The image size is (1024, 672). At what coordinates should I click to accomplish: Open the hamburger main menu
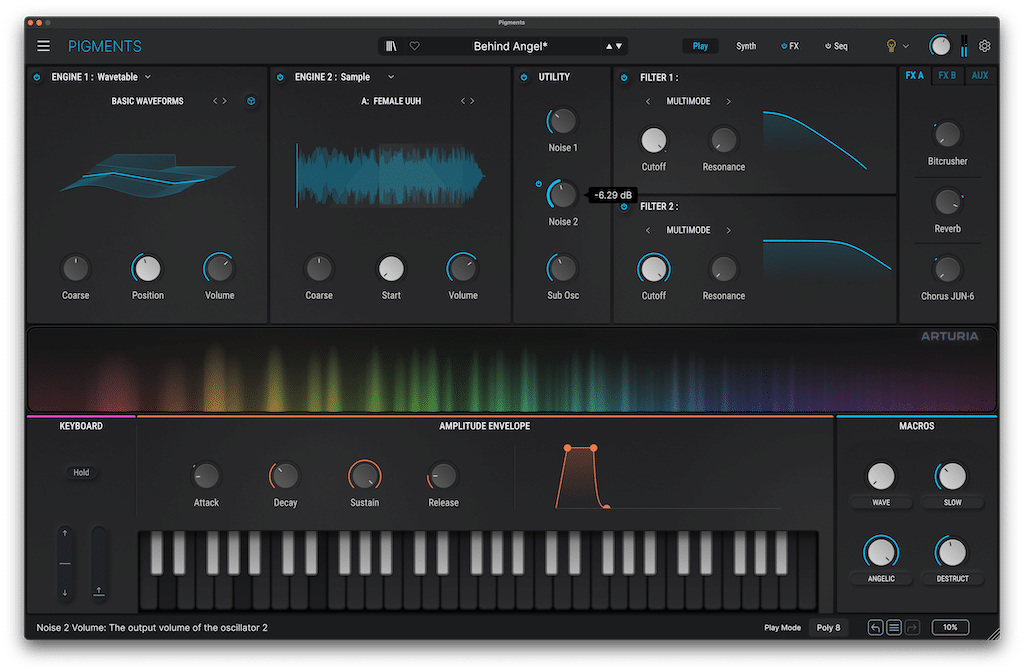pyautogui.click(x=43, y=46)
